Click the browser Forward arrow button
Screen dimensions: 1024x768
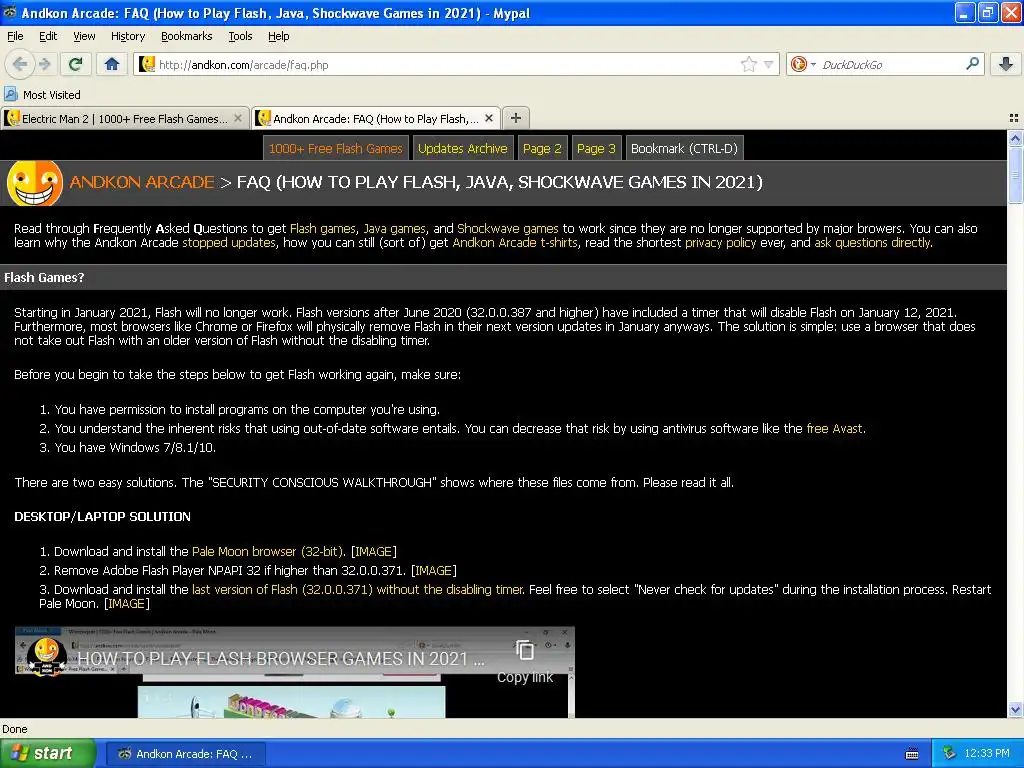tap(44, 64)
